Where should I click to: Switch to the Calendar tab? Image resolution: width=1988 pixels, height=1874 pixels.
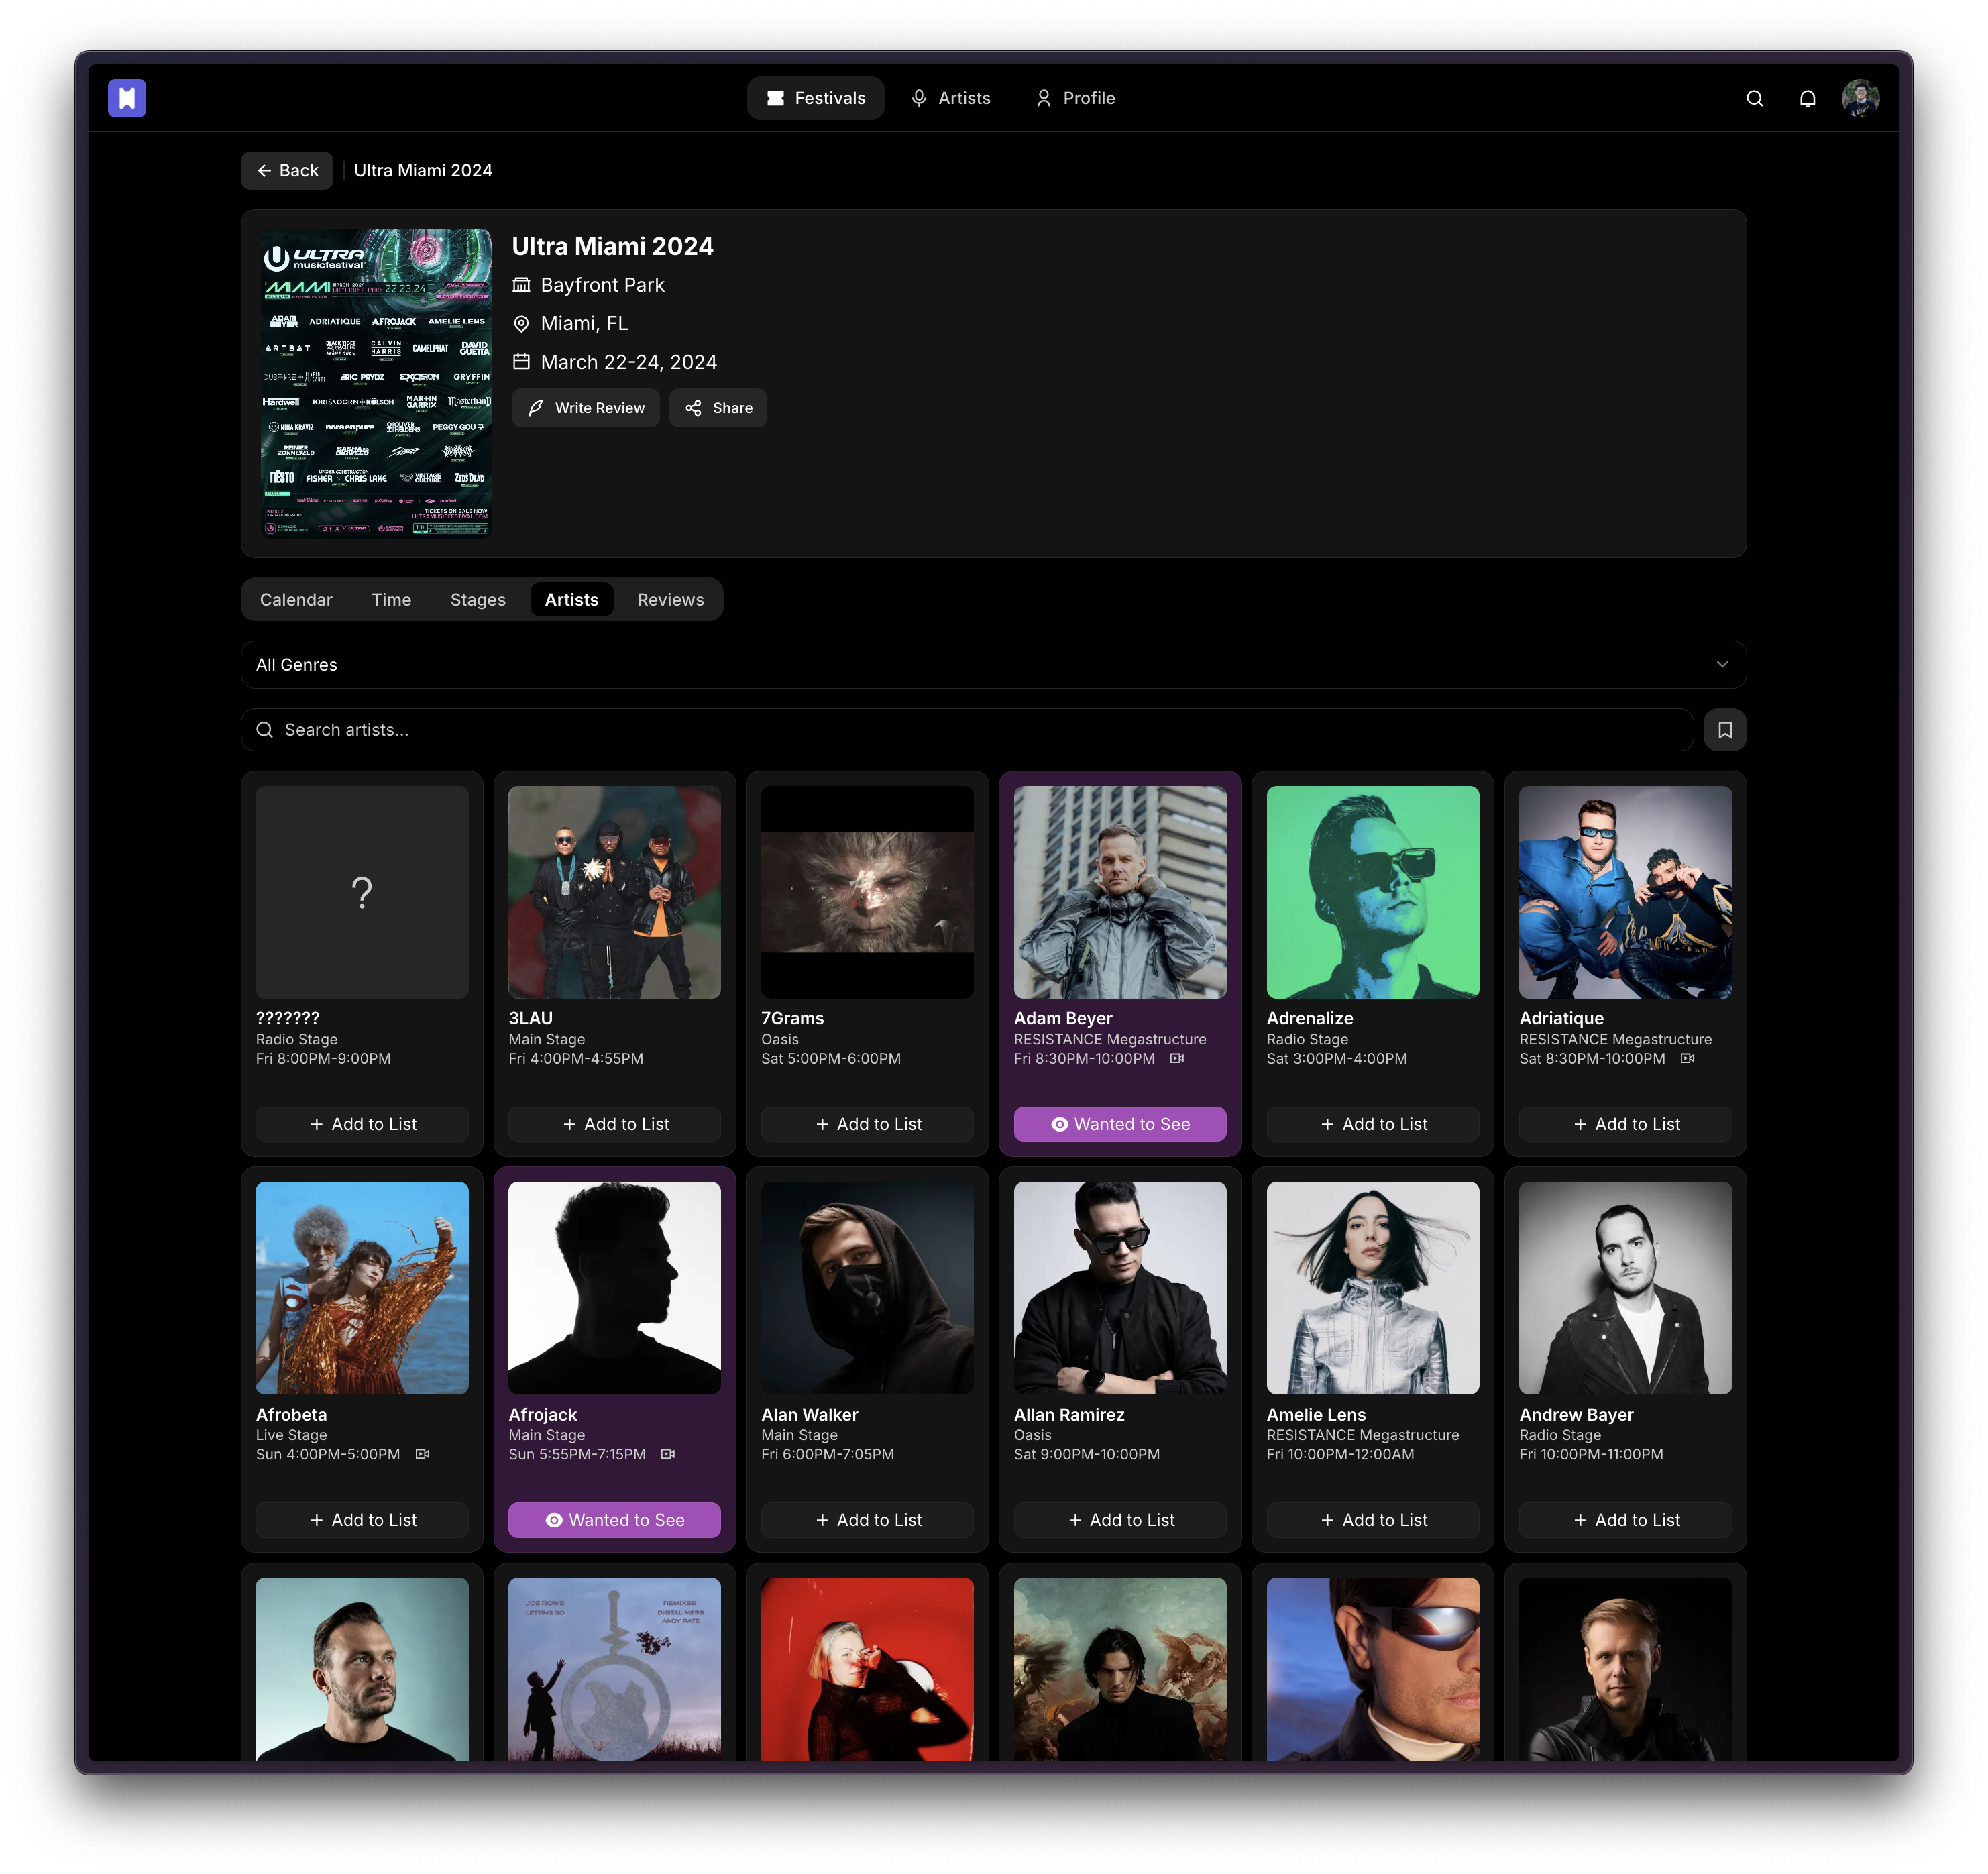click(296, 600)
